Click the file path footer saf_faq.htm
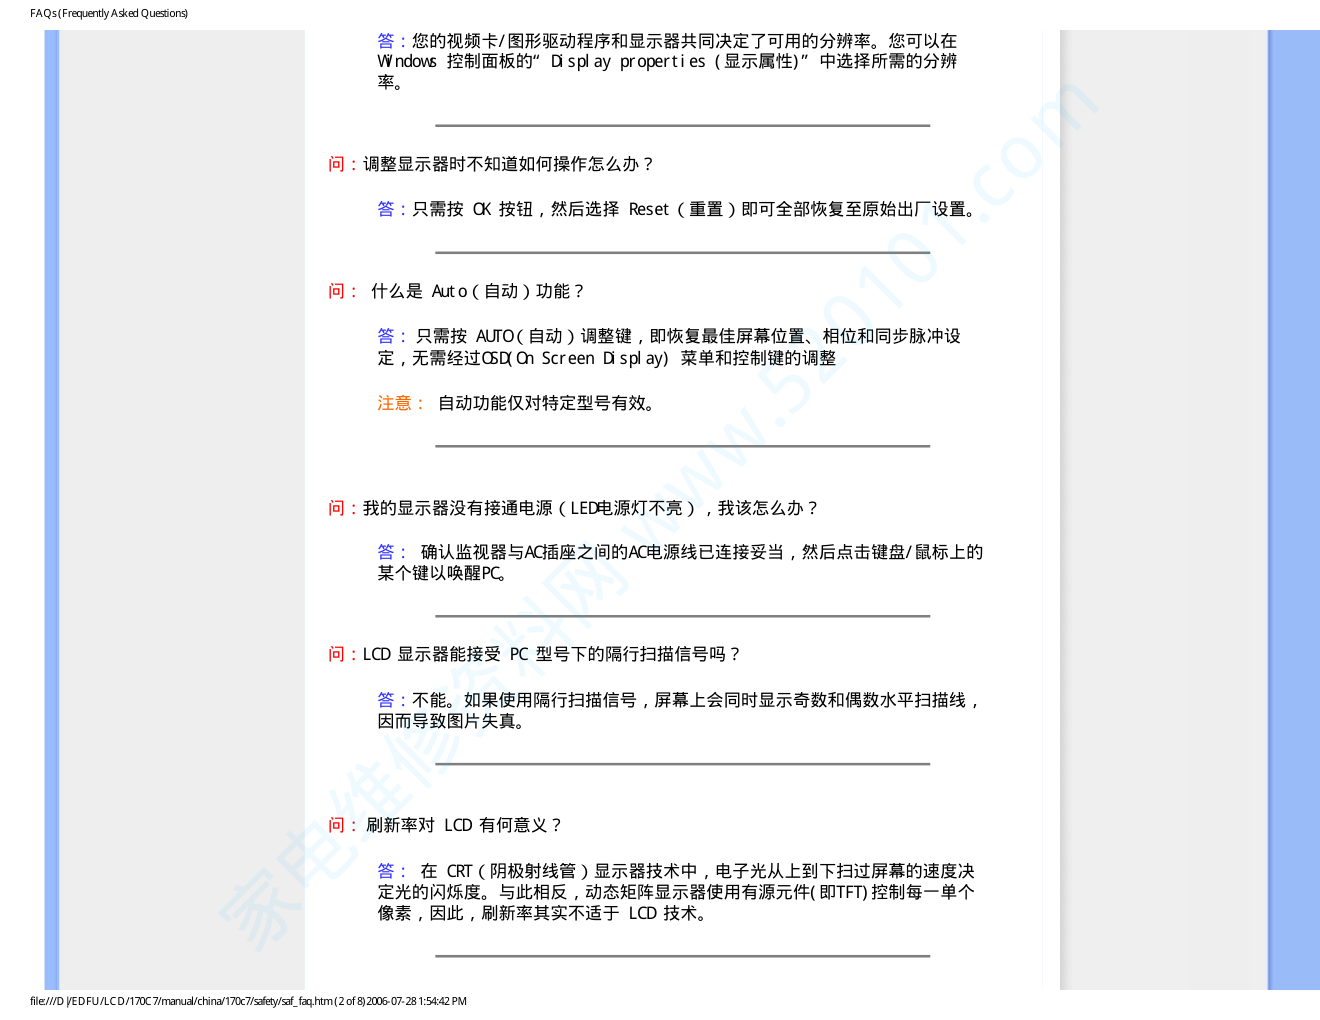1320x1020 pixels. 248,1001
